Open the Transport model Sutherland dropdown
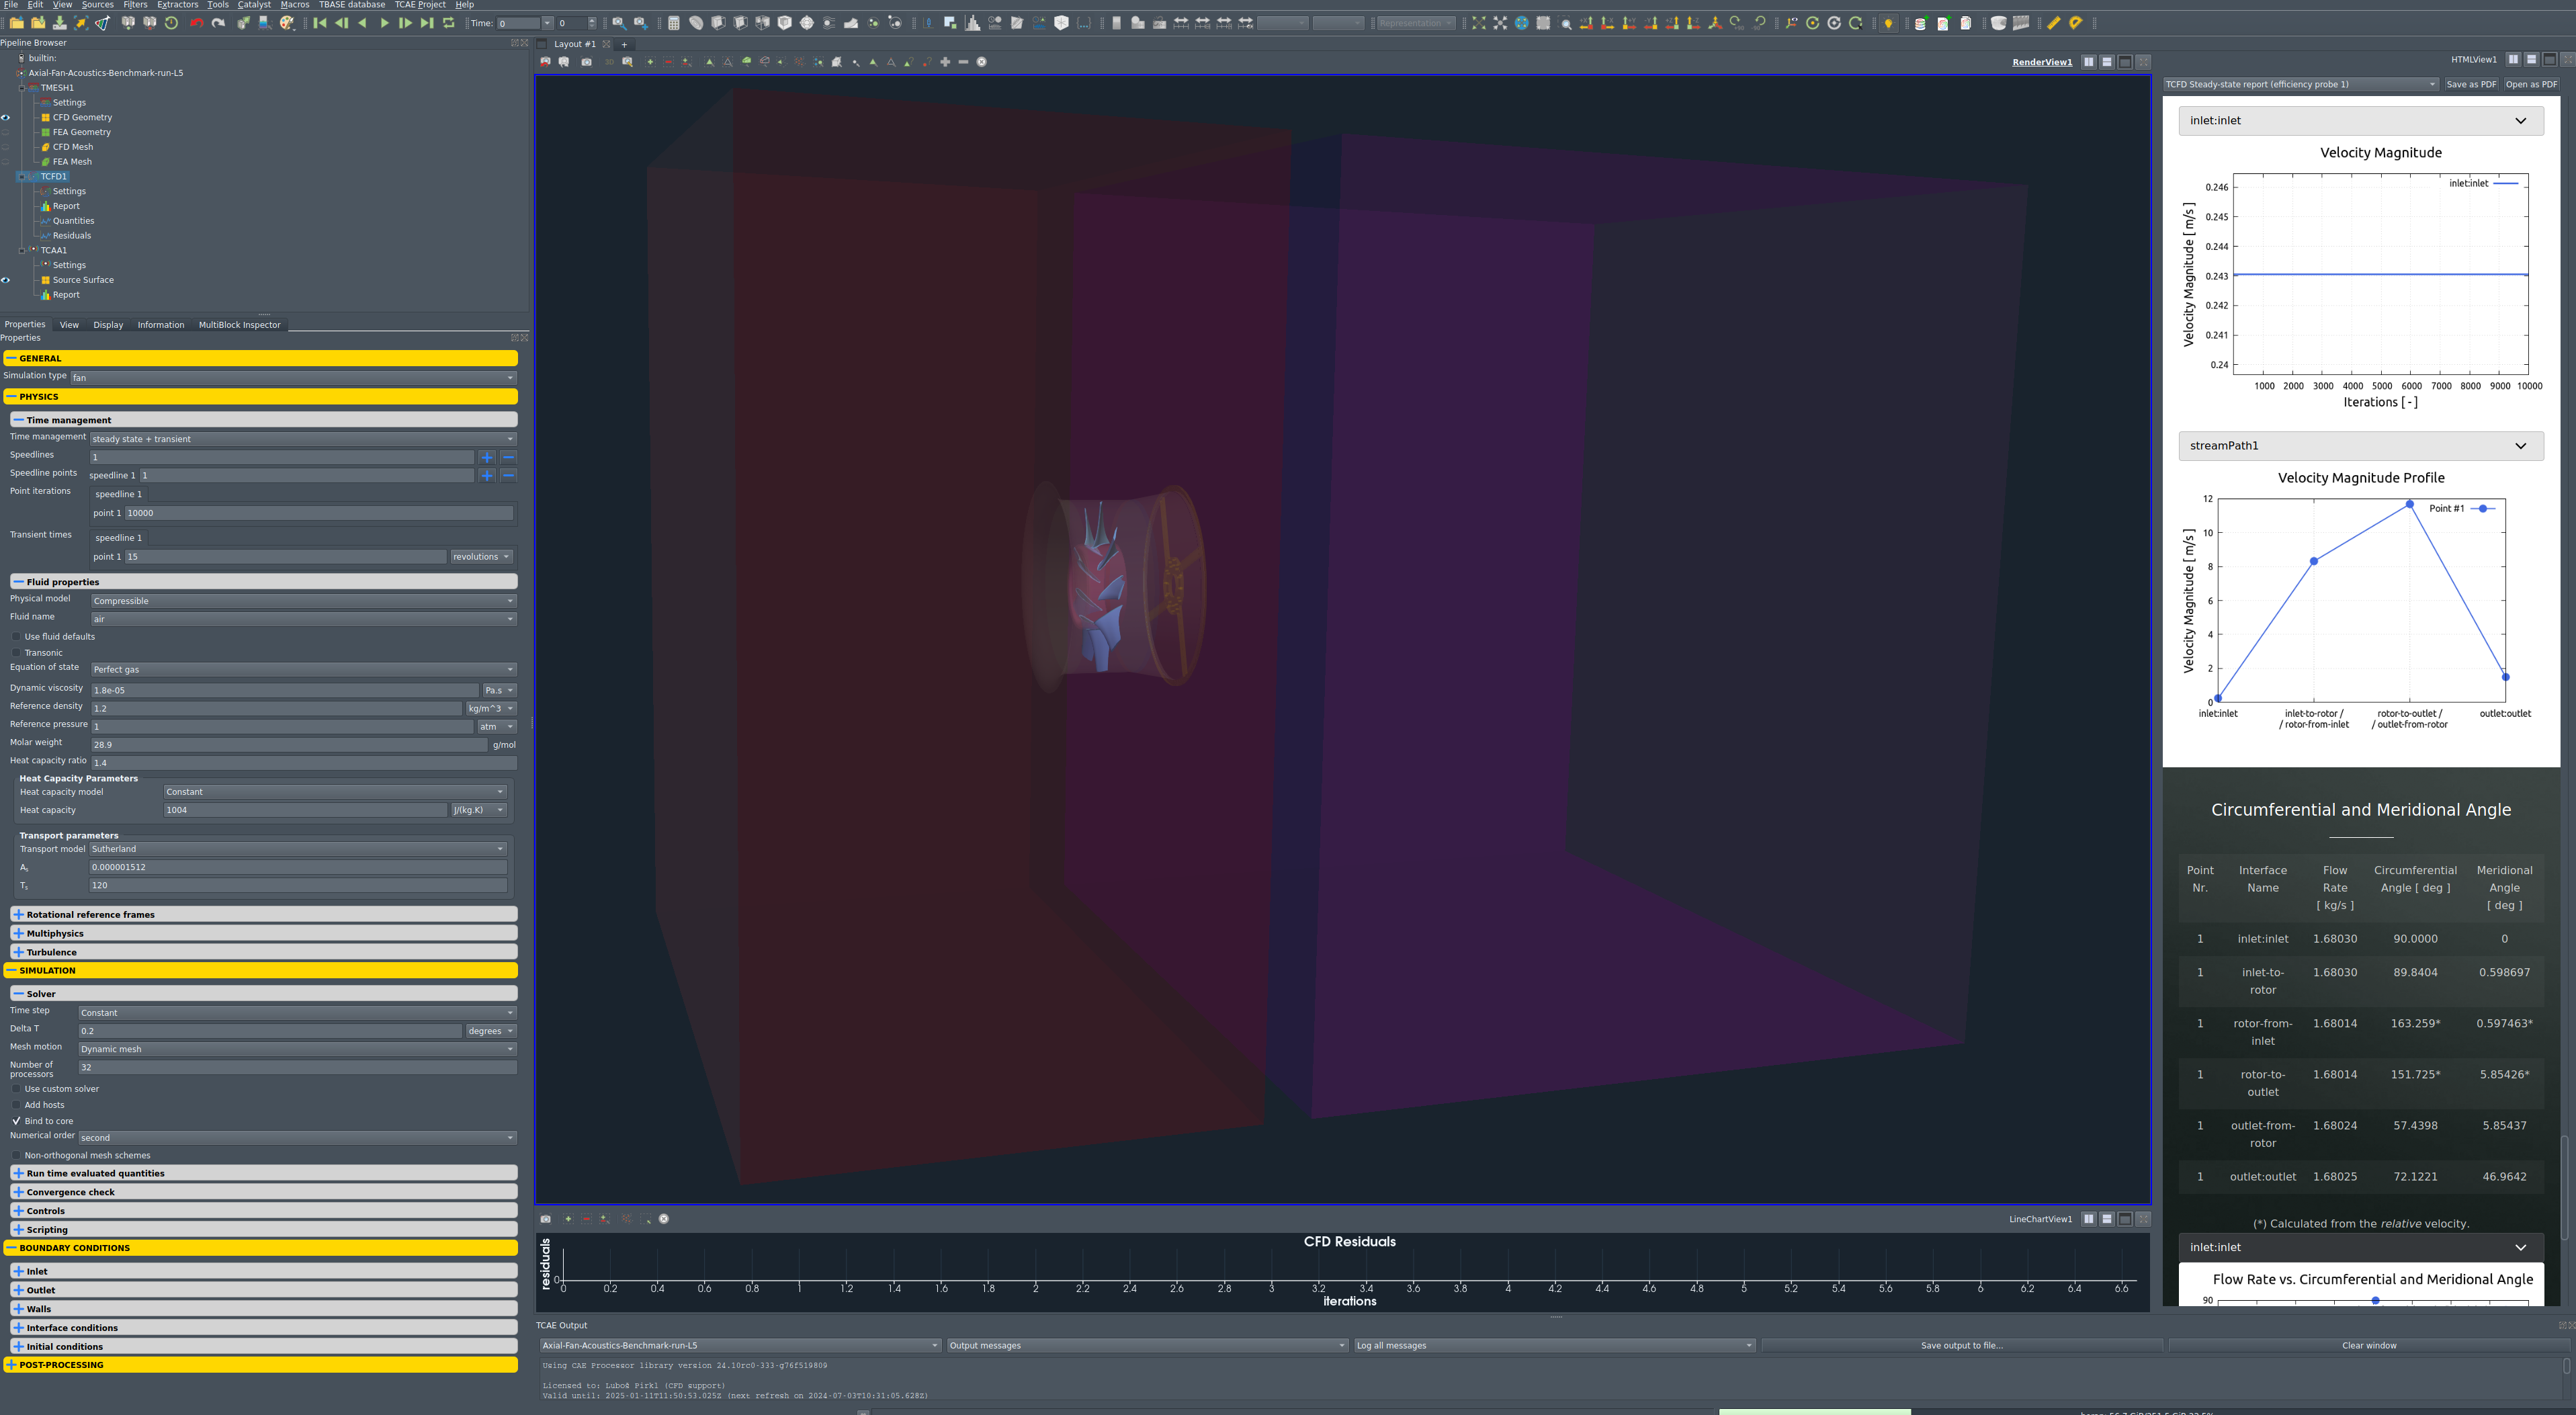 298,849
